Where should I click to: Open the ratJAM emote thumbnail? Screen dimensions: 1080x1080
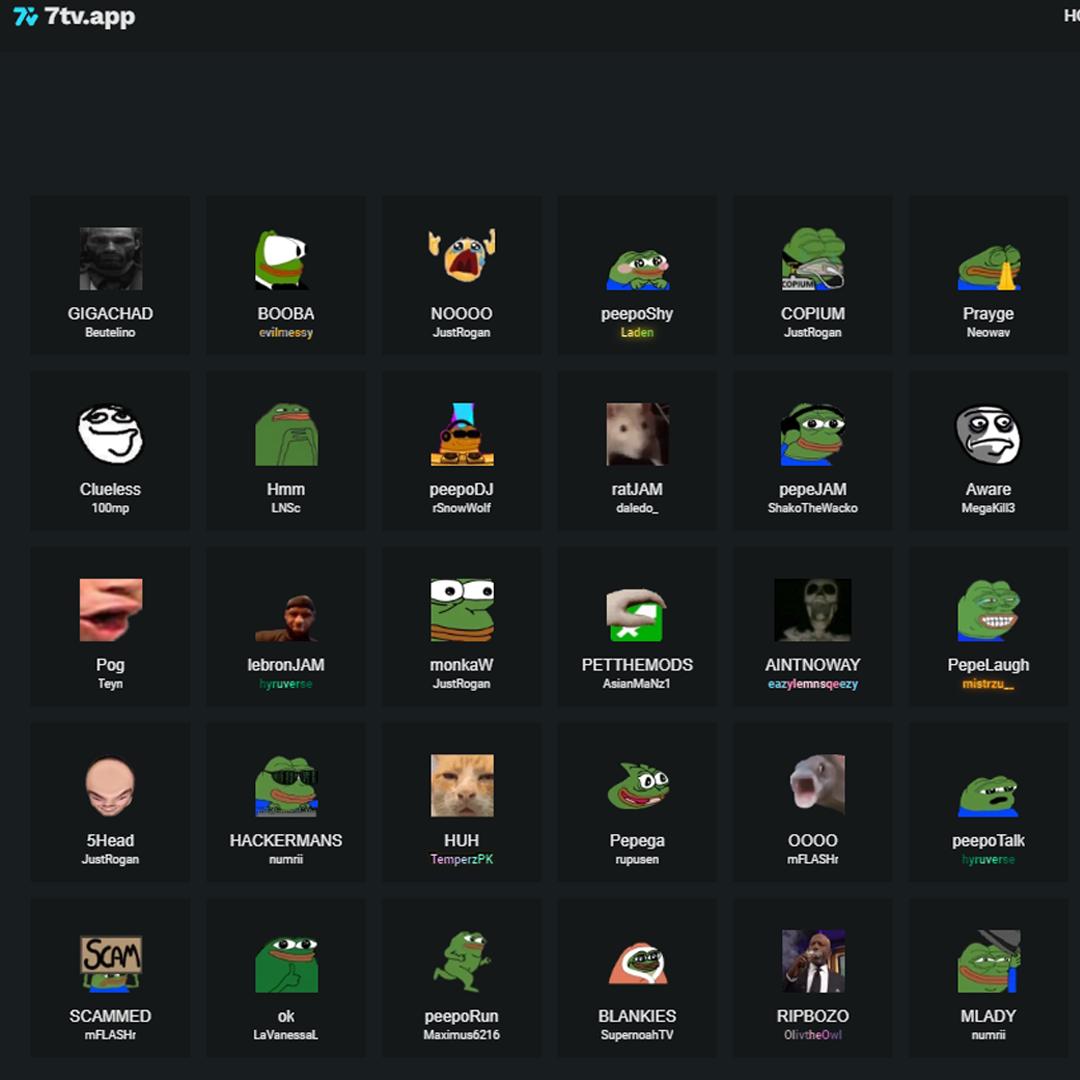(x=637, y=435)
